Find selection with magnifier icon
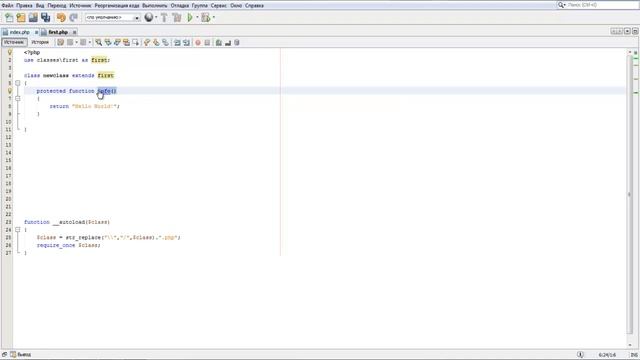This screenshot has height=360, width=640. point(98,42)
